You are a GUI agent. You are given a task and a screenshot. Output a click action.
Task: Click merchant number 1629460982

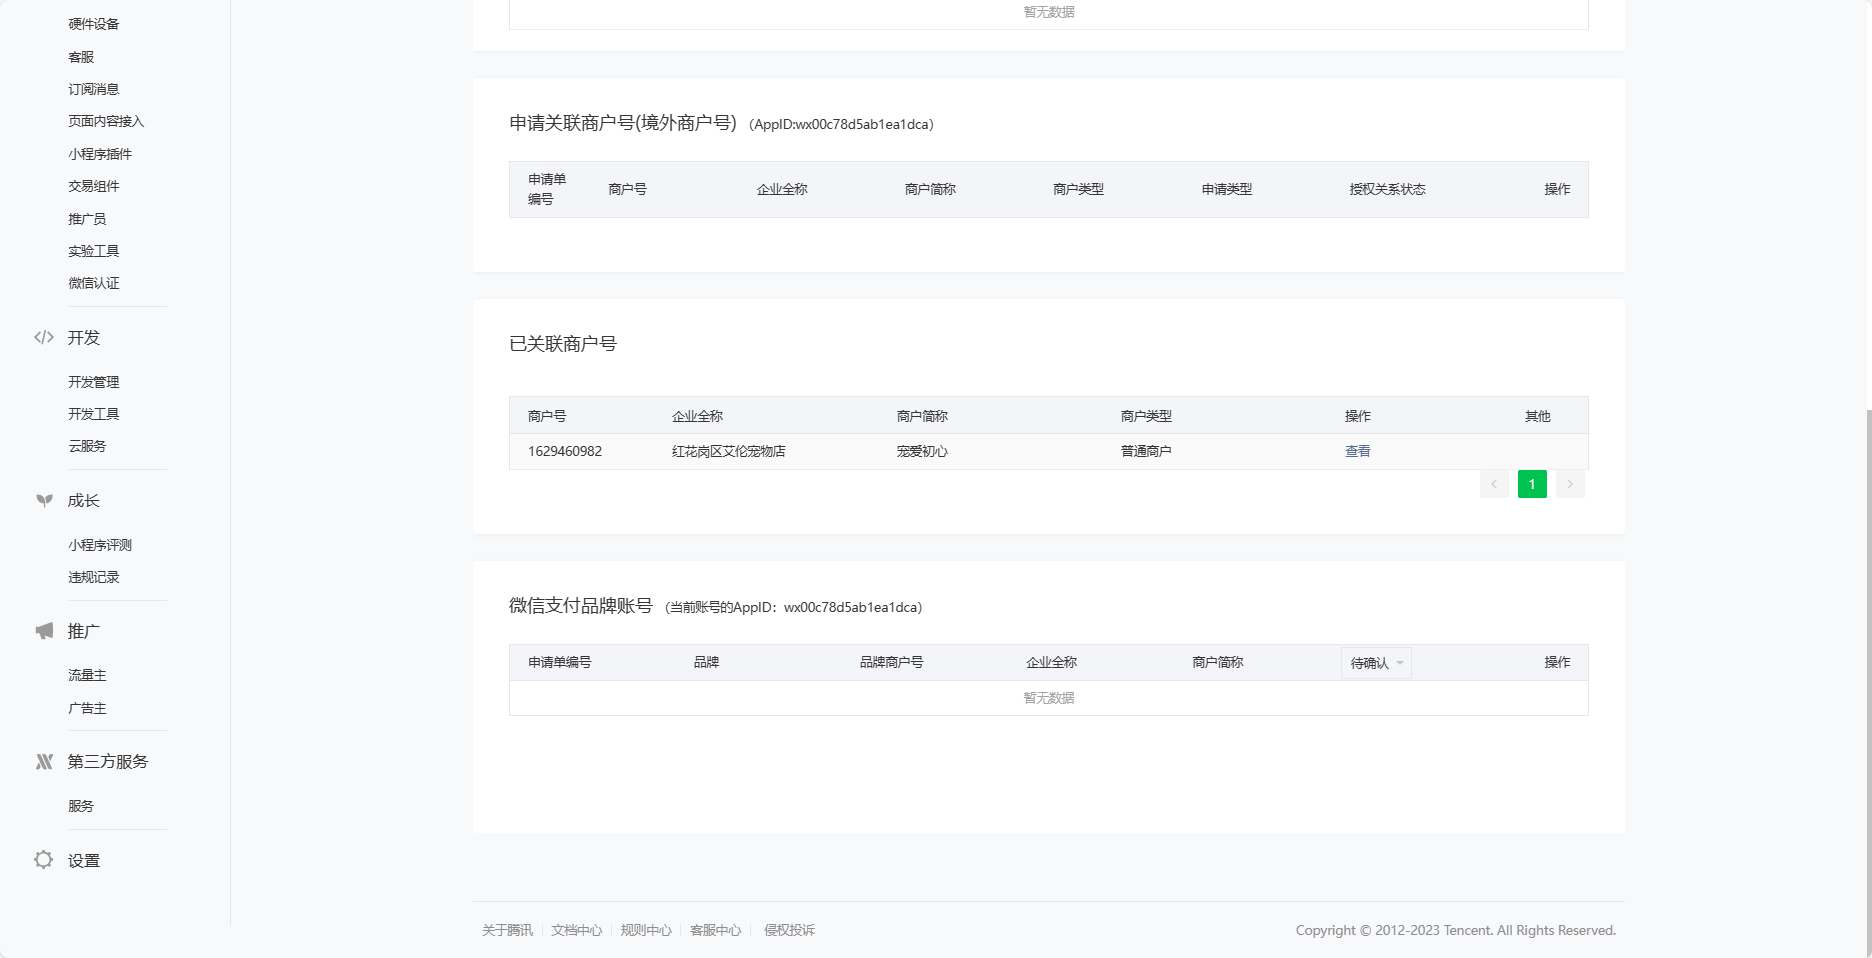click(x=565, y=451)
